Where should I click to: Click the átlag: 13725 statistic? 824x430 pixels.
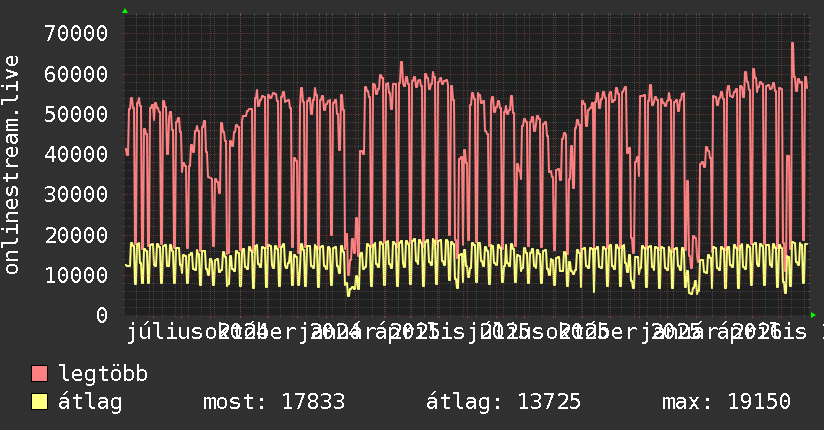click(x=503, y=402)
